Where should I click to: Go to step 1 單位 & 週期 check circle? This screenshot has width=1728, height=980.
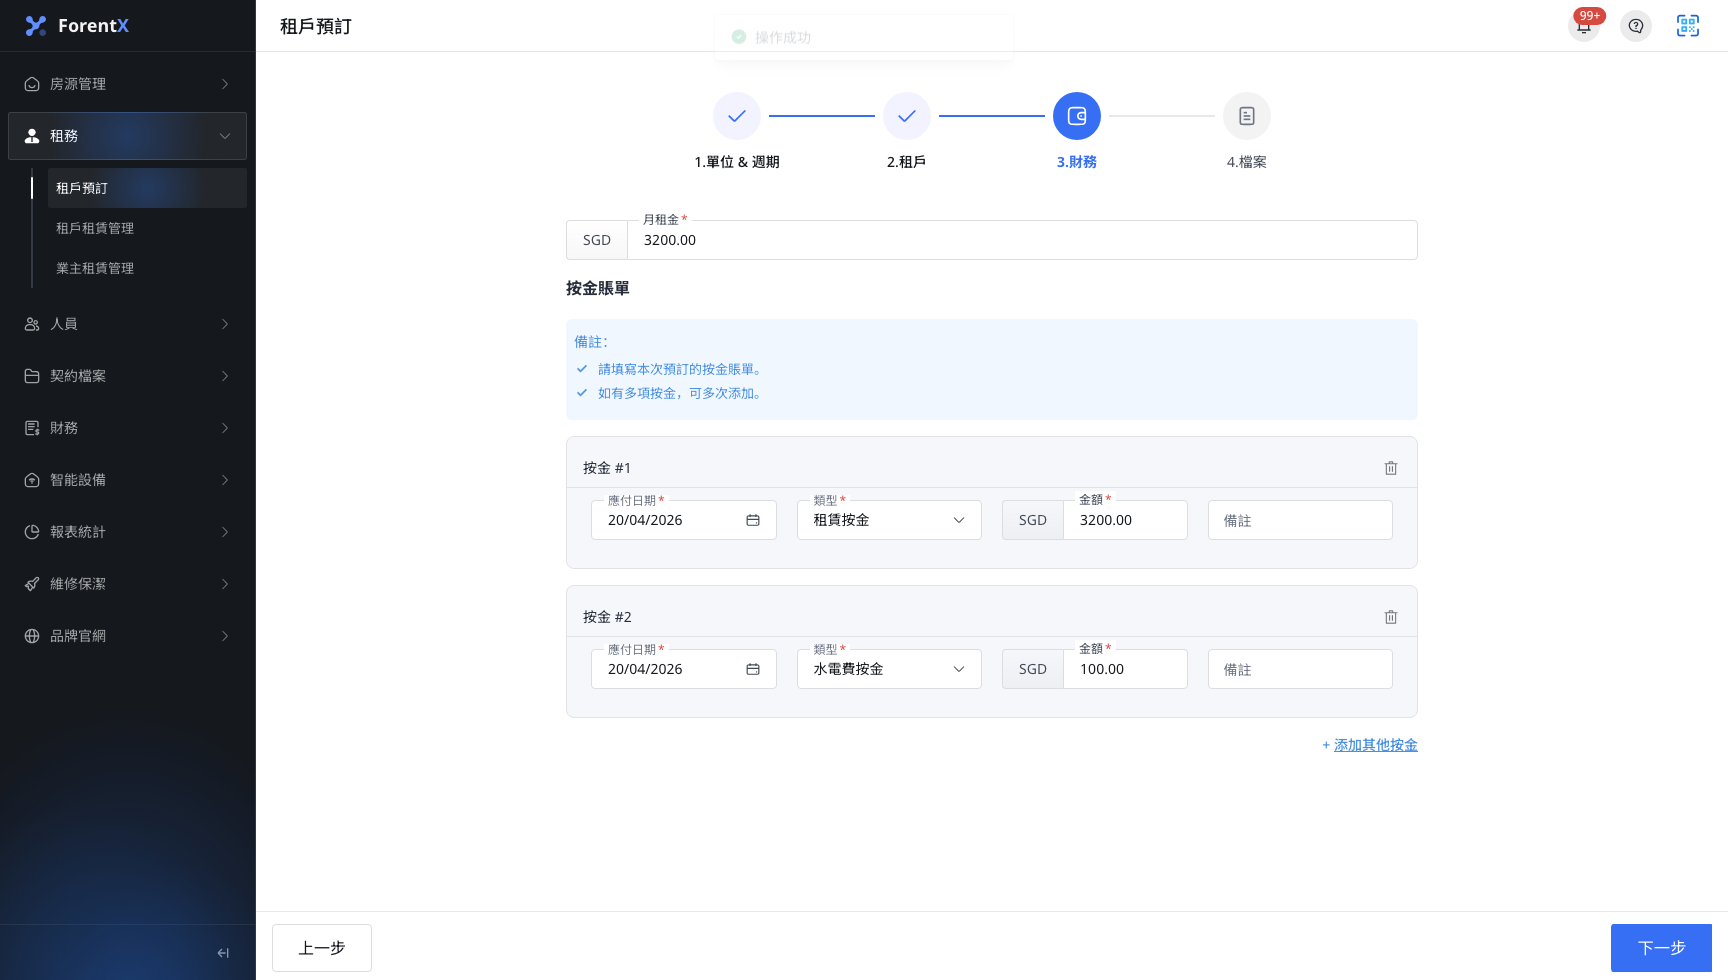[737, 116]
